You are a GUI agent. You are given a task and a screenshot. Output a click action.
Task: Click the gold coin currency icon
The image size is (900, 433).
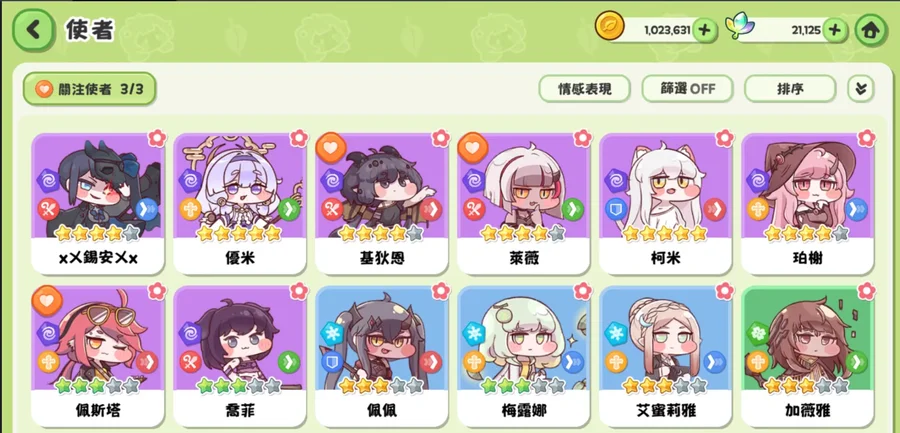tap(610, 27)
